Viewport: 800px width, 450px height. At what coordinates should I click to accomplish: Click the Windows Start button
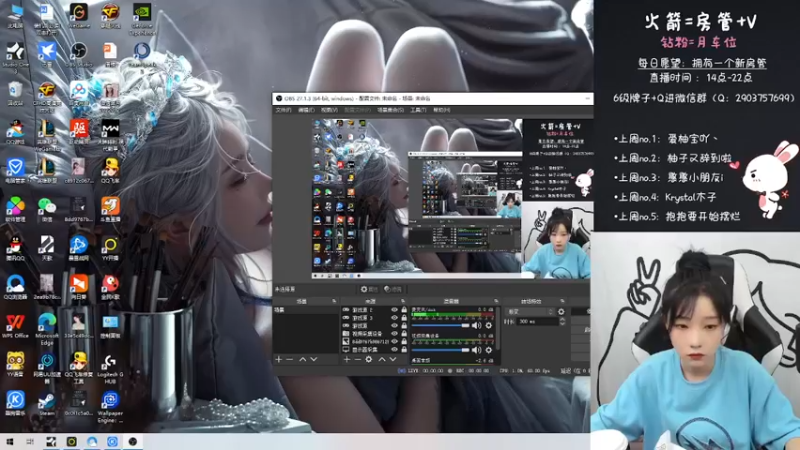[10, 441]
